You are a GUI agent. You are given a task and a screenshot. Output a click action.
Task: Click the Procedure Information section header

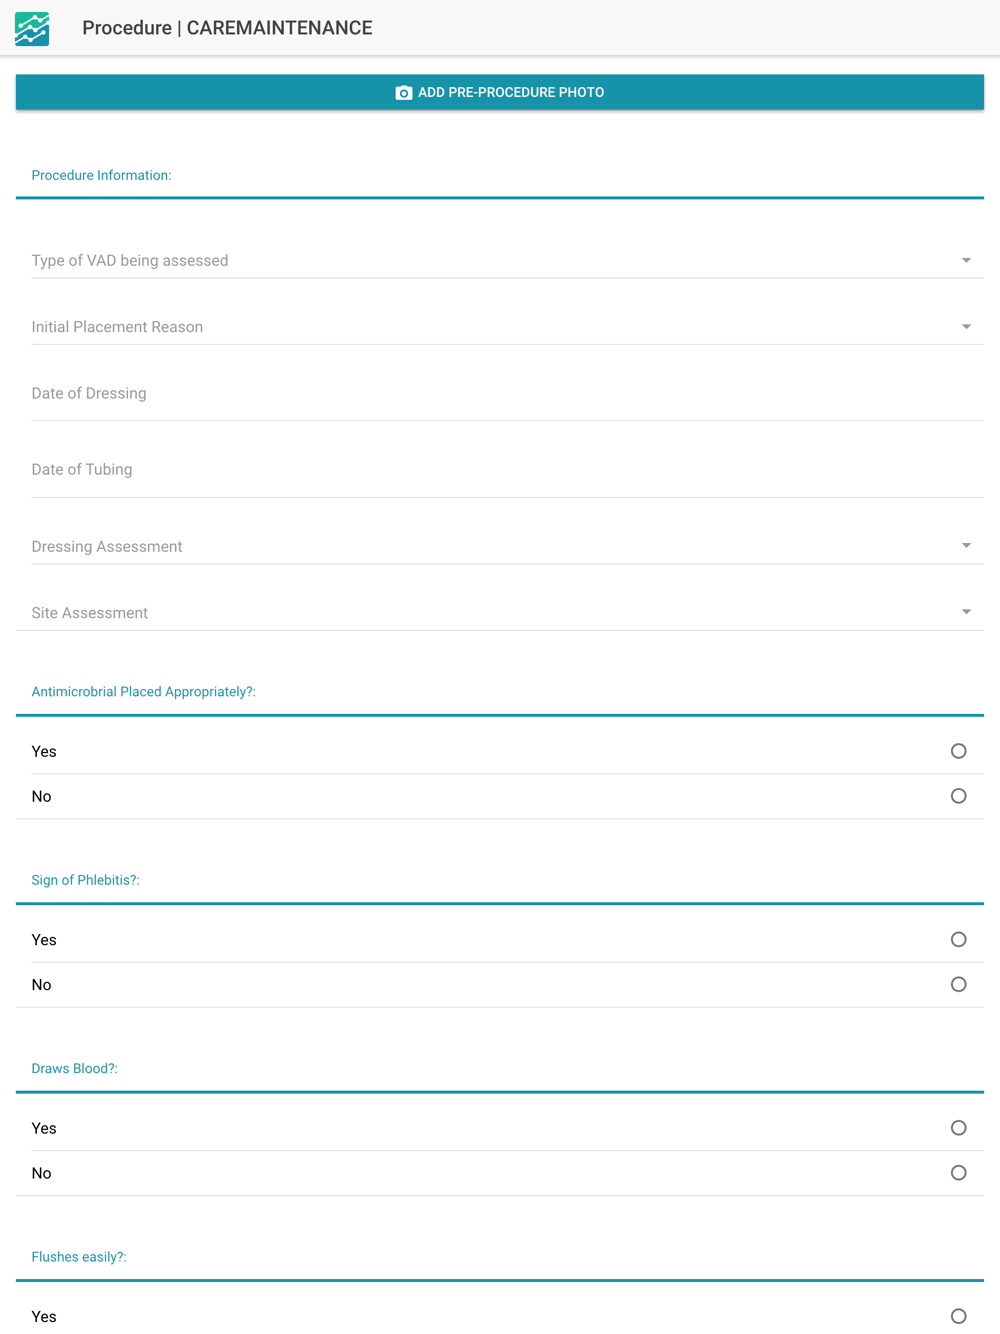coord(101,176)
